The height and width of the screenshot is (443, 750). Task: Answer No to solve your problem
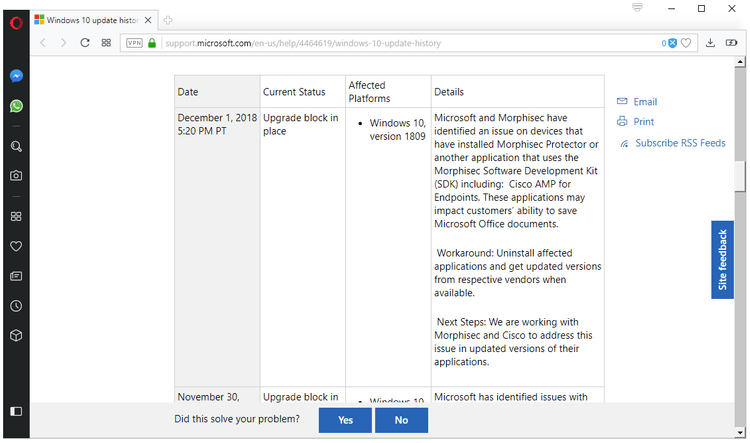pos(401,420)
